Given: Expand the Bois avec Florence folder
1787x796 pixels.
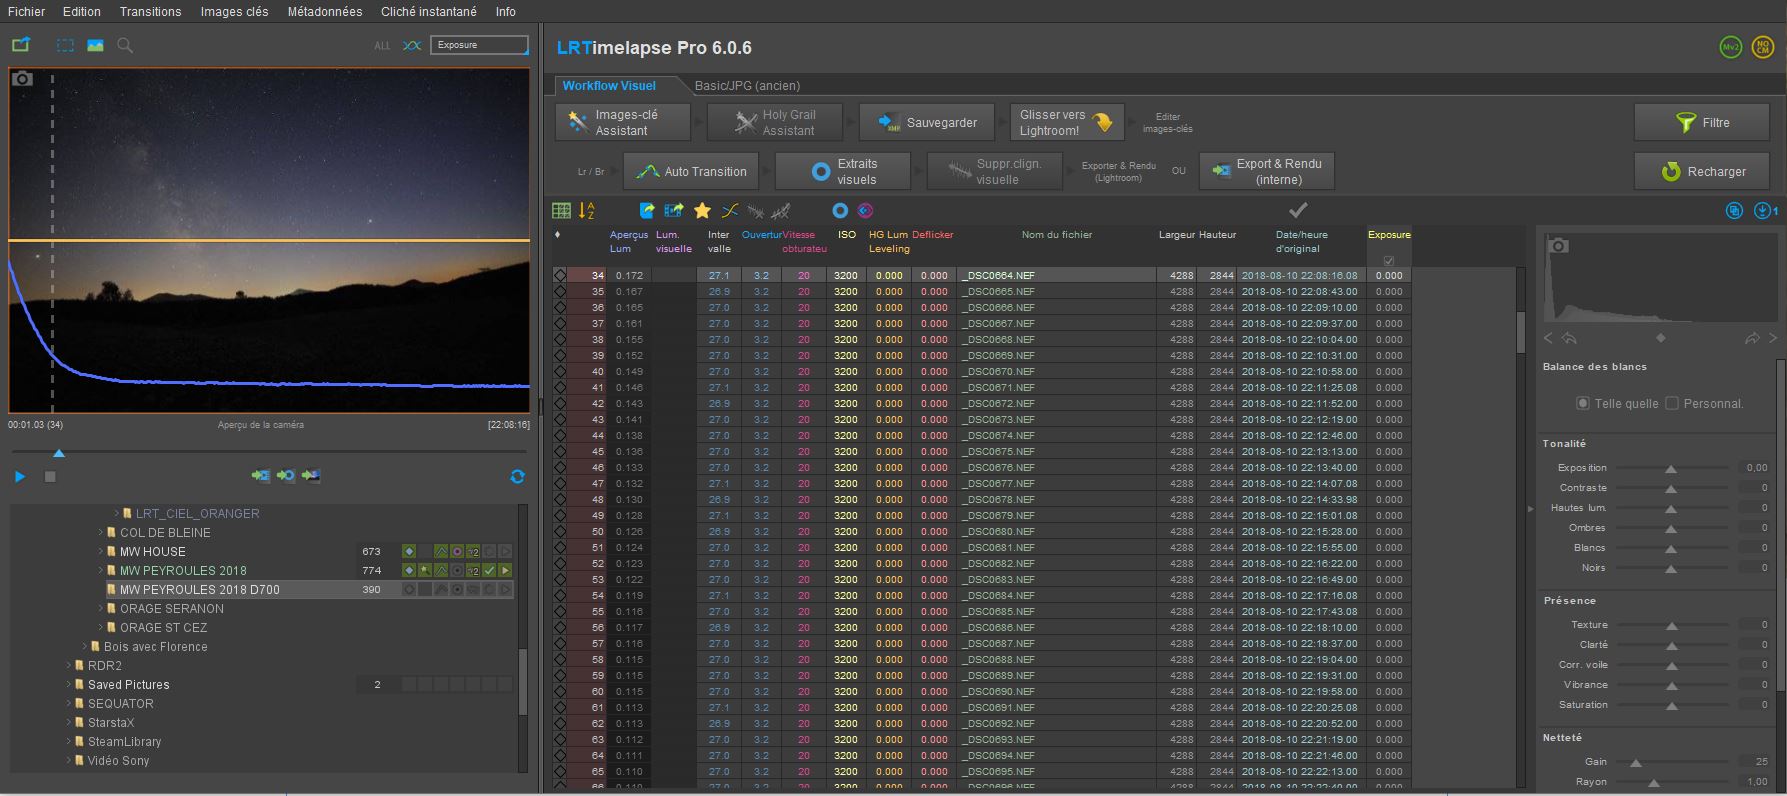Looking at the screenshot, I should point(85,647).
